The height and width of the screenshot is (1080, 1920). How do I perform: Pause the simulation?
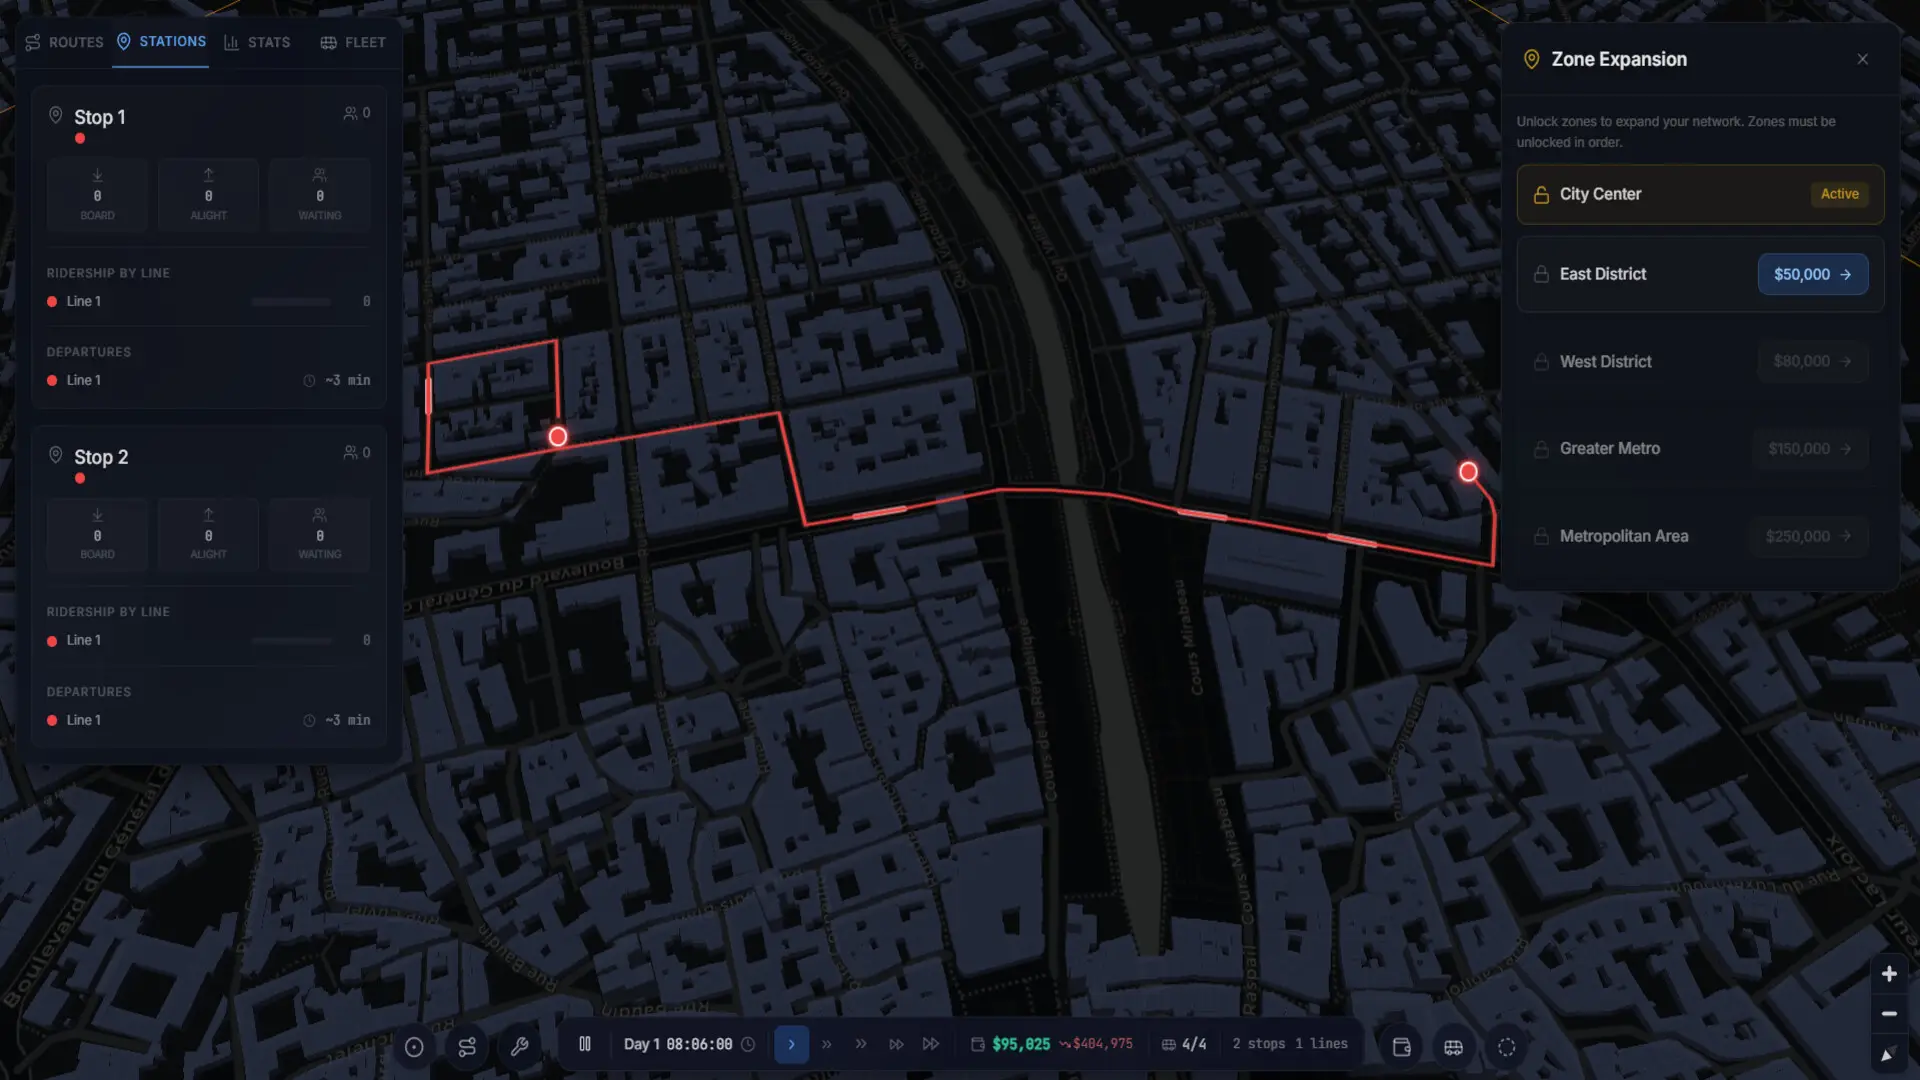[x=585, y=1044]
